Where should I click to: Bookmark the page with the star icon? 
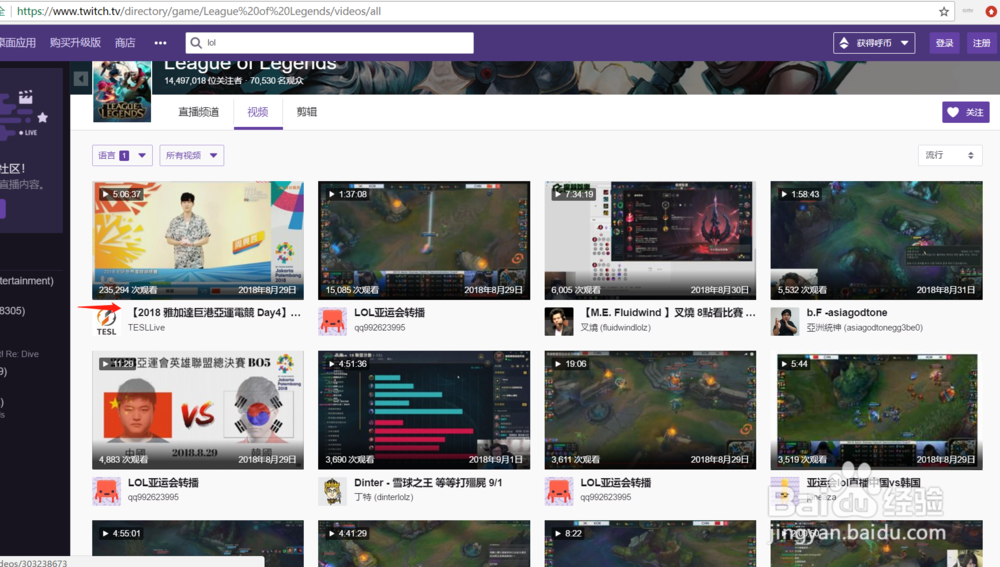tap(944, 11)
